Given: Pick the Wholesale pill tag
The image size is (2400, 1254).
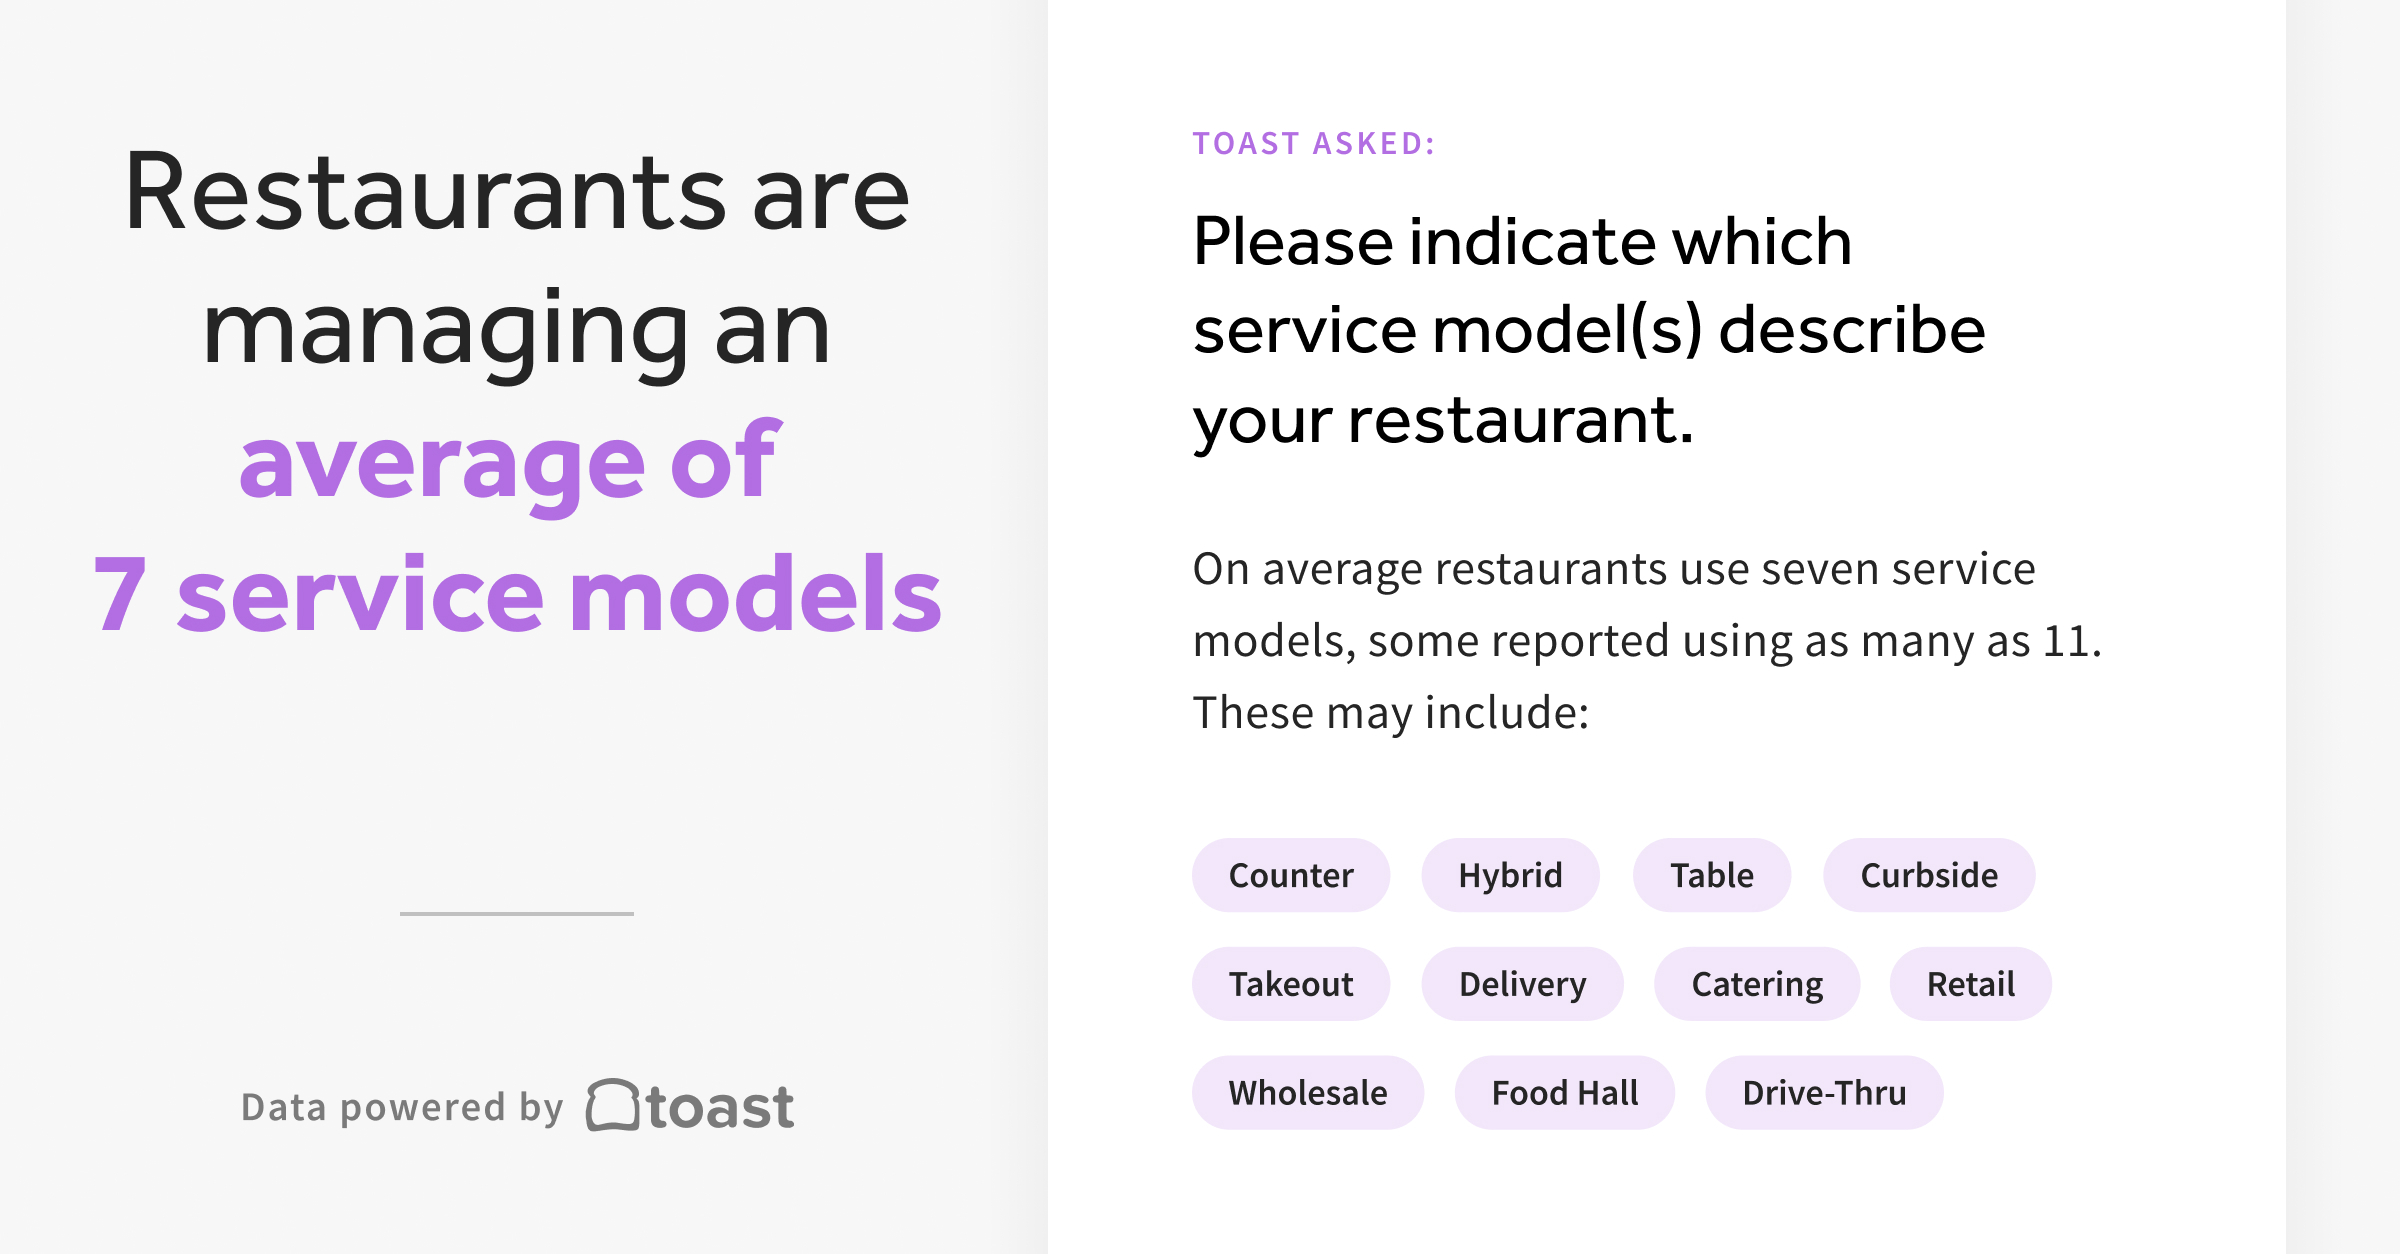Looking at the screenshot, I should coord(1307,1093).
